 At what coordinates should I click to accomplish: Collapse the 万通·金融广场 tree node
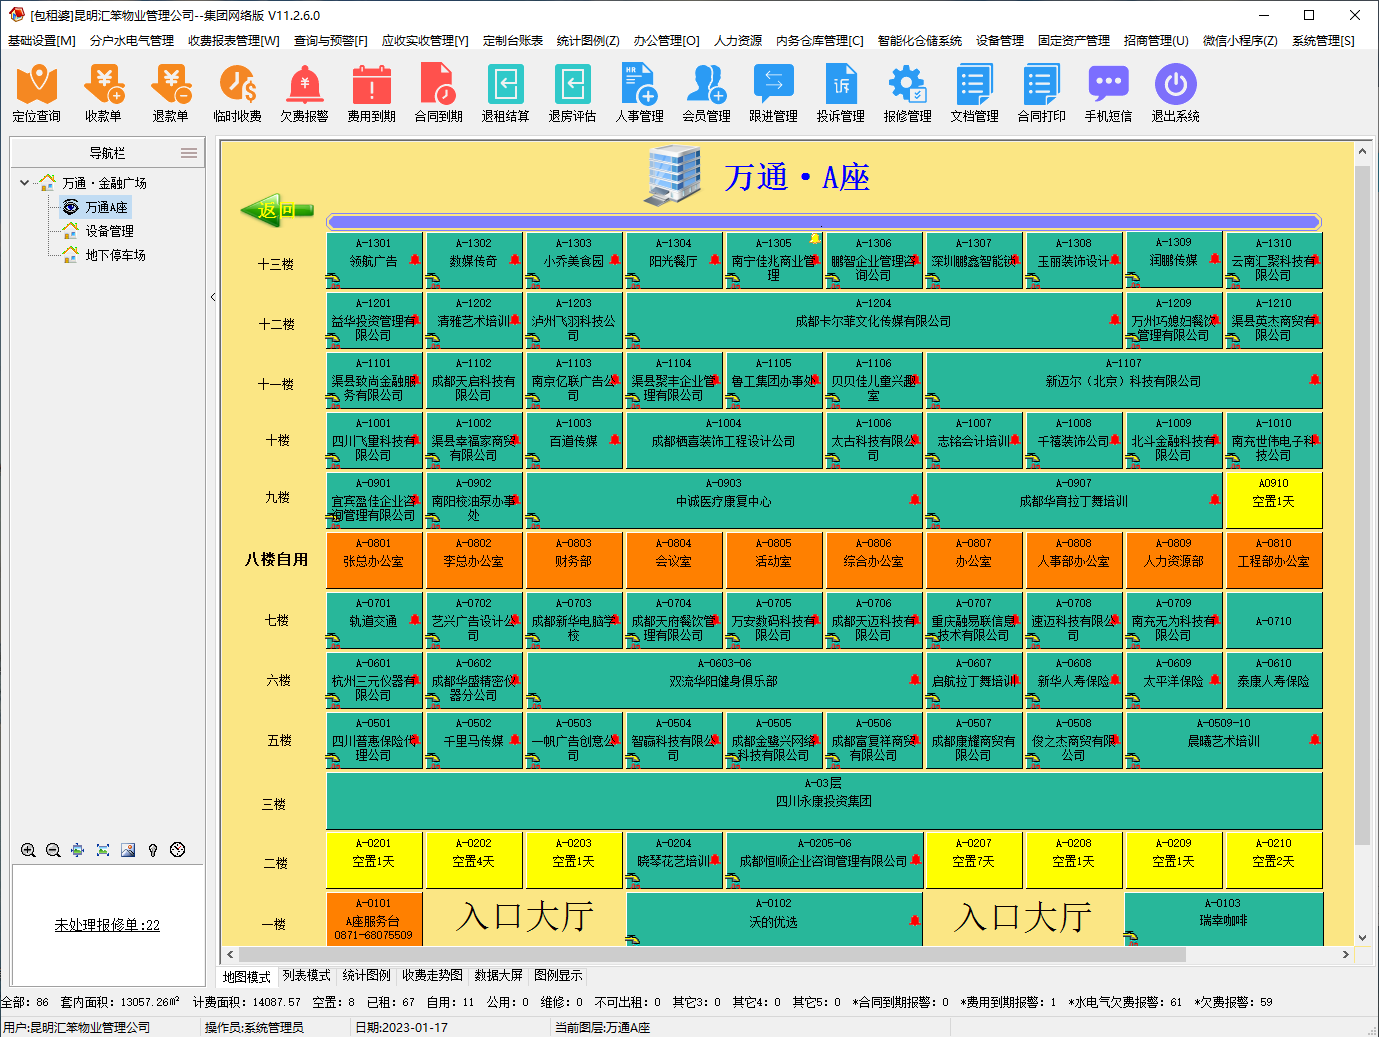[x=24, y=183]
